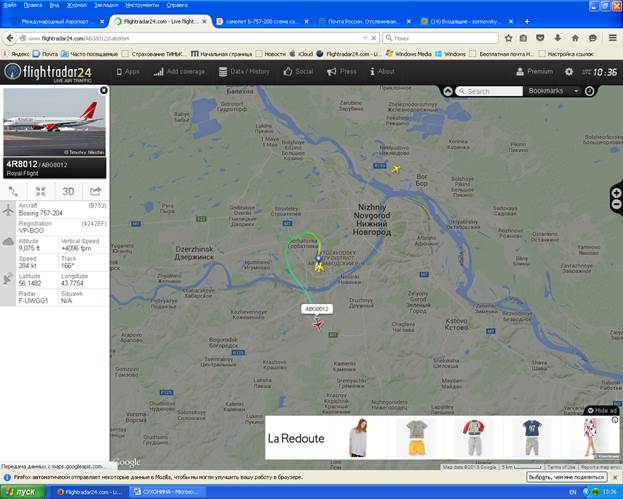Viewport: 623px width, 499px height.
Task: Open the Журнал menu
Action: [x=77, y=5]
